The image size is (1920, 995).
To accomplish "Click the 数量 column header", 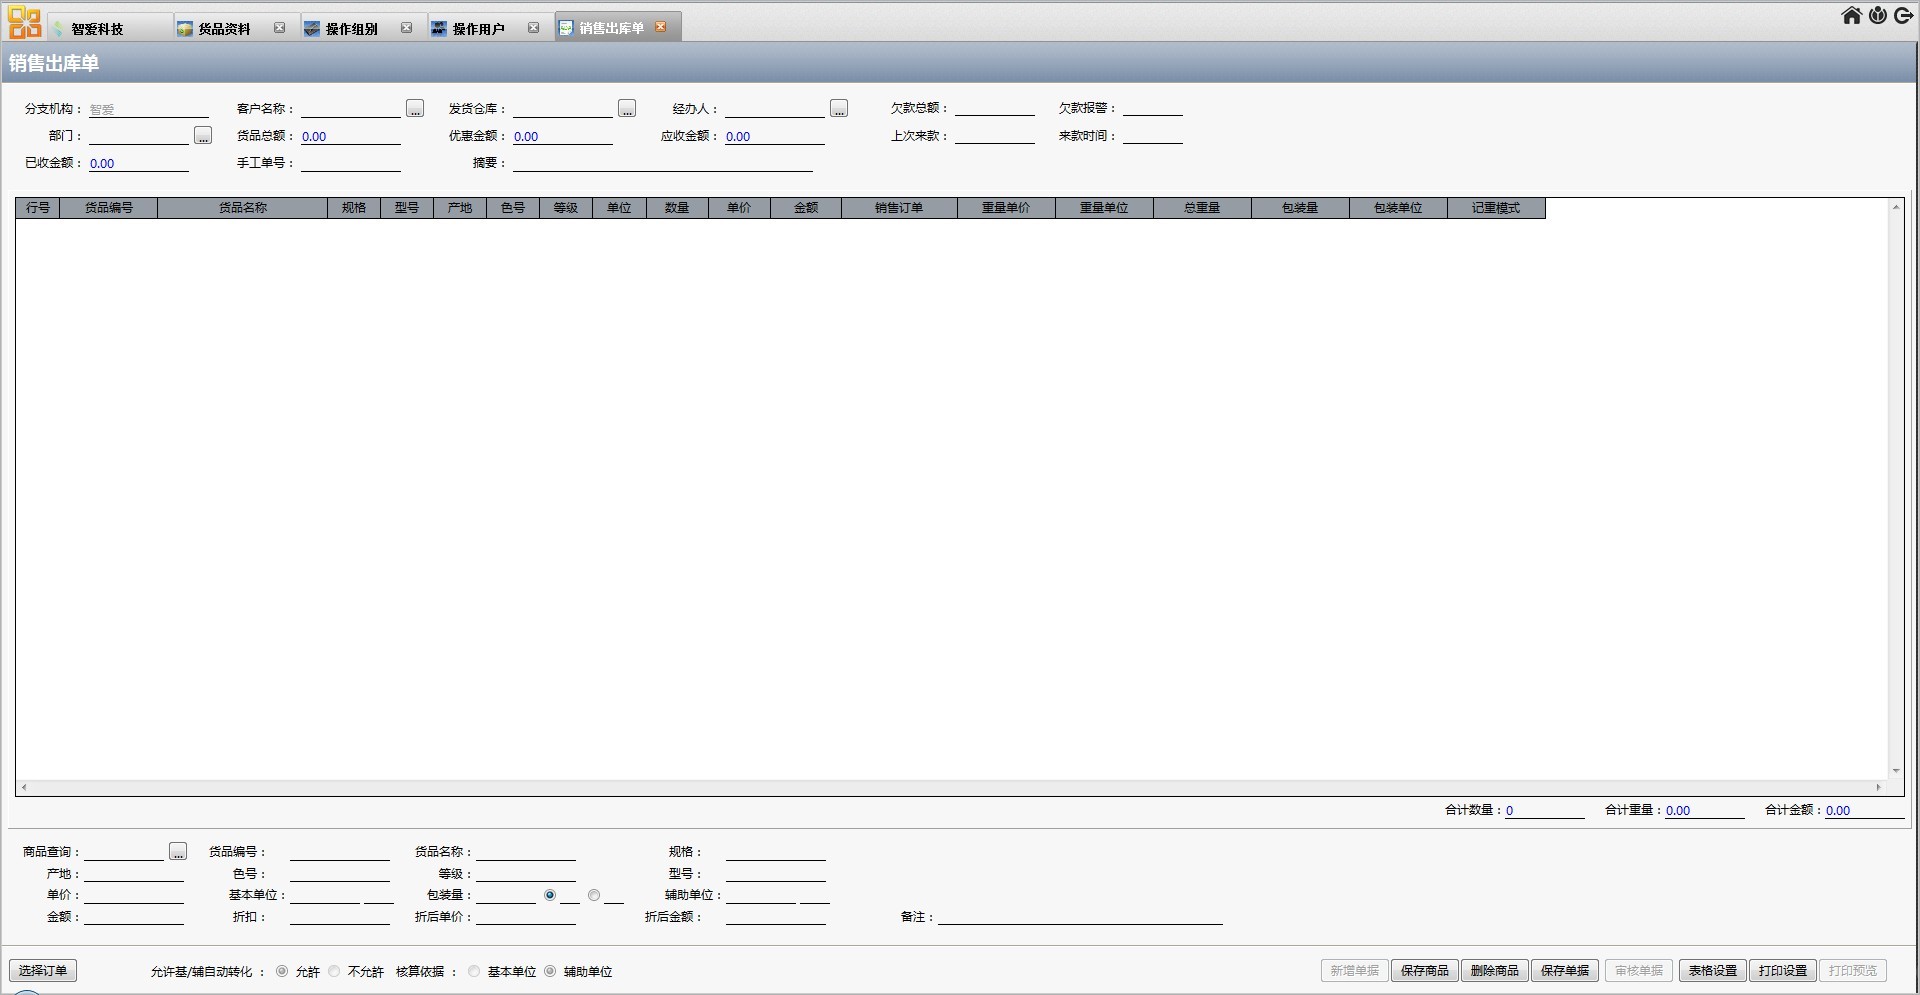I will click(x=678, y=208).
